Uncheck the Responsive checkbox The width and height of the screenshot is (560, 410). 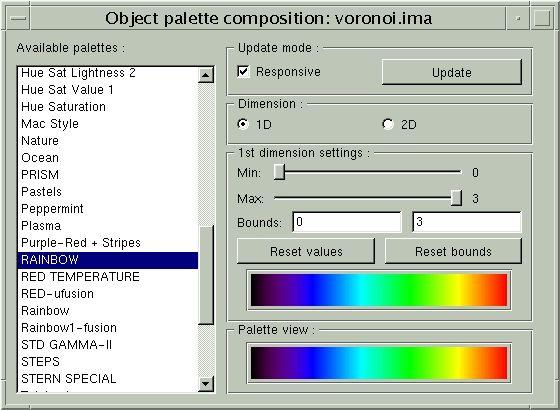click(x=243, y=72)
